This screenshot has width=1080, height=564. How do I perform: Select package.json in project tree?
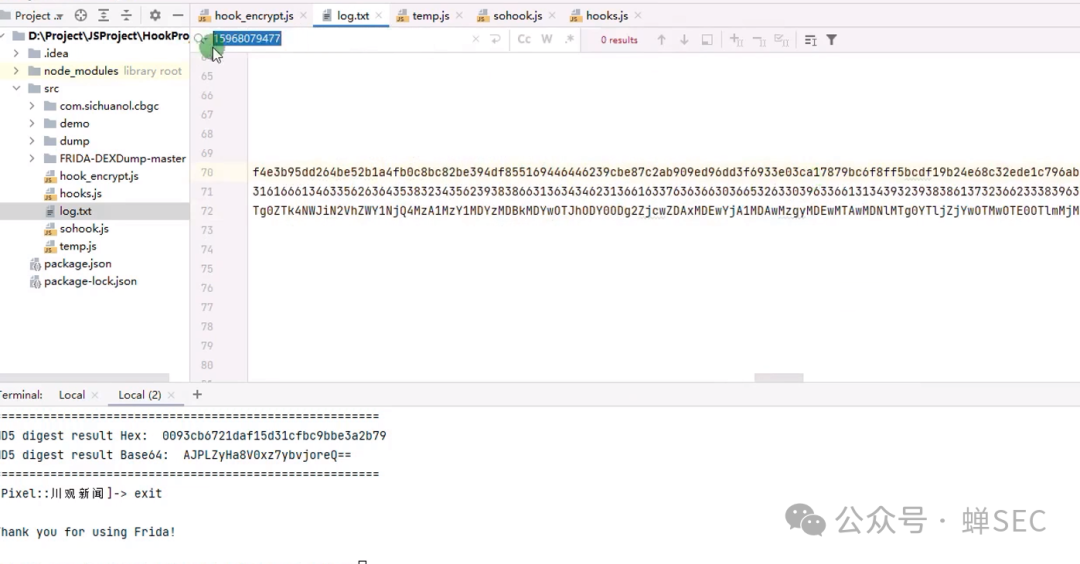coord(77,264)
